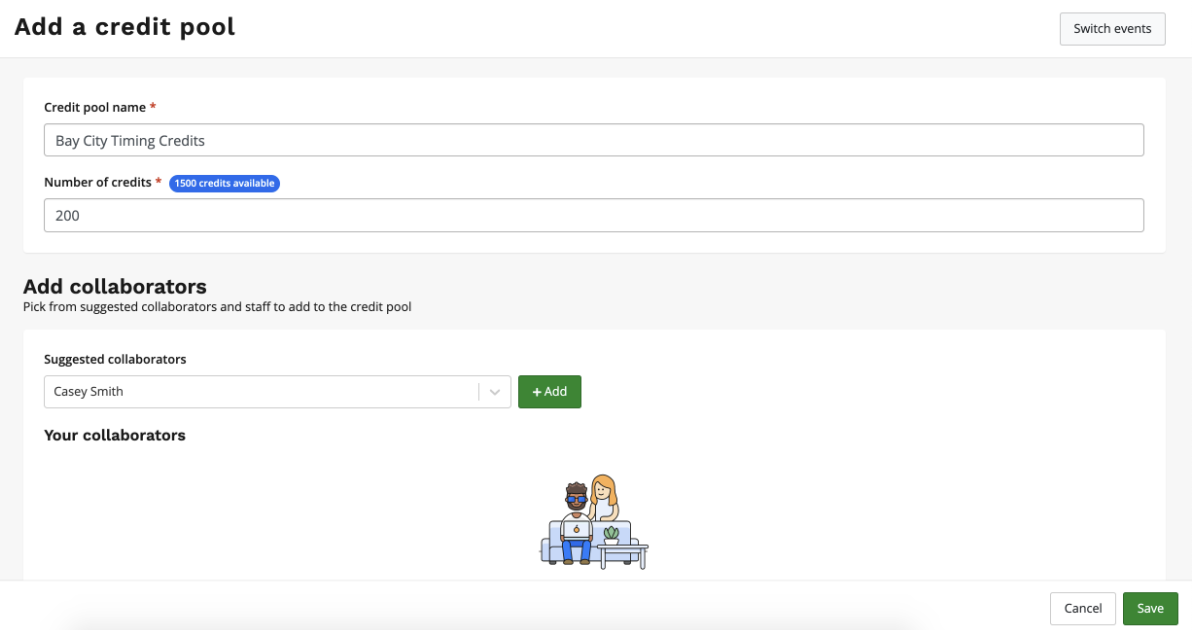Click the Your collaborators heading
This screenshot has width=1192, height=630.
[114, 435]
